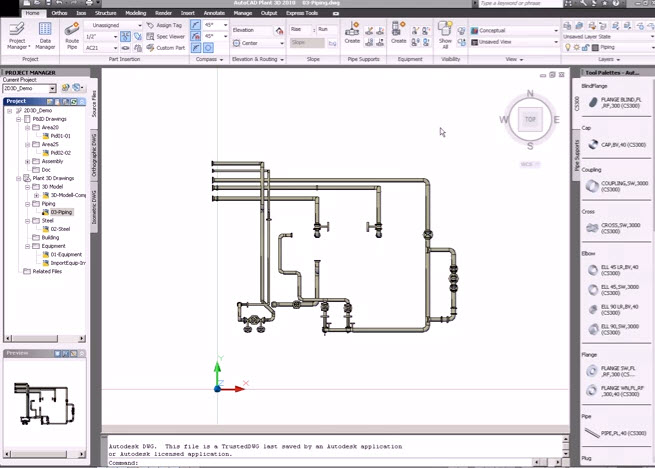Open the Conceptual visual style dropdown

point(514,31)
